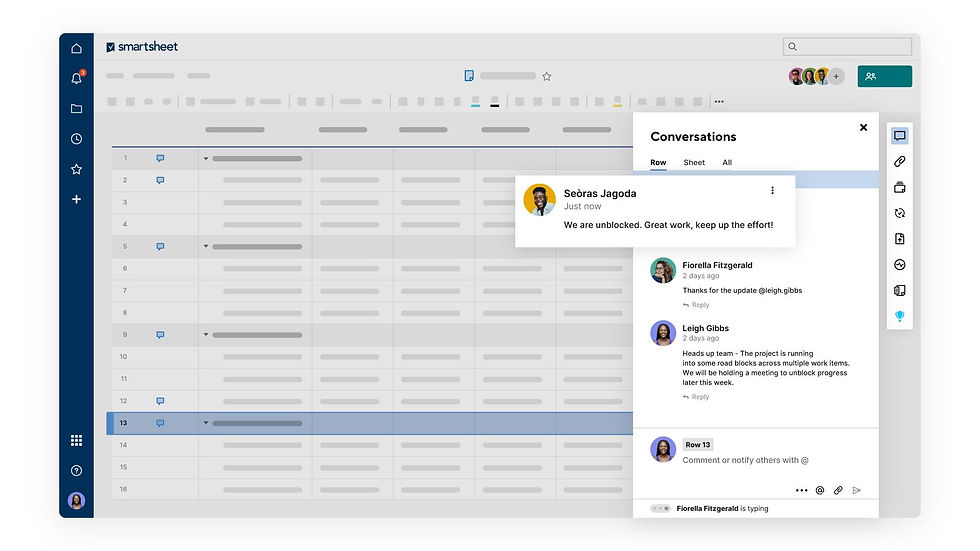Switch to the Row tab in Conversations

[658, 162]
